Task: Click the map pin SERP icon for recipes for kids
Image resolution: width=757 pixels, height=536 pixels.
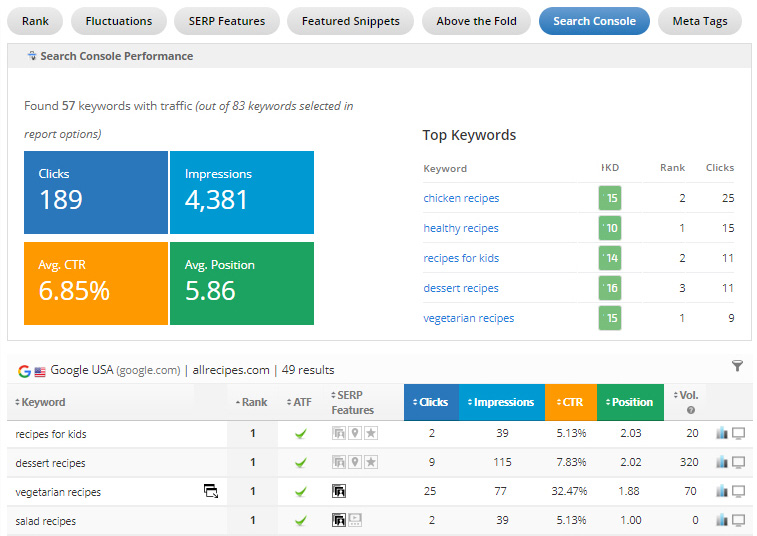Action: 355,434
